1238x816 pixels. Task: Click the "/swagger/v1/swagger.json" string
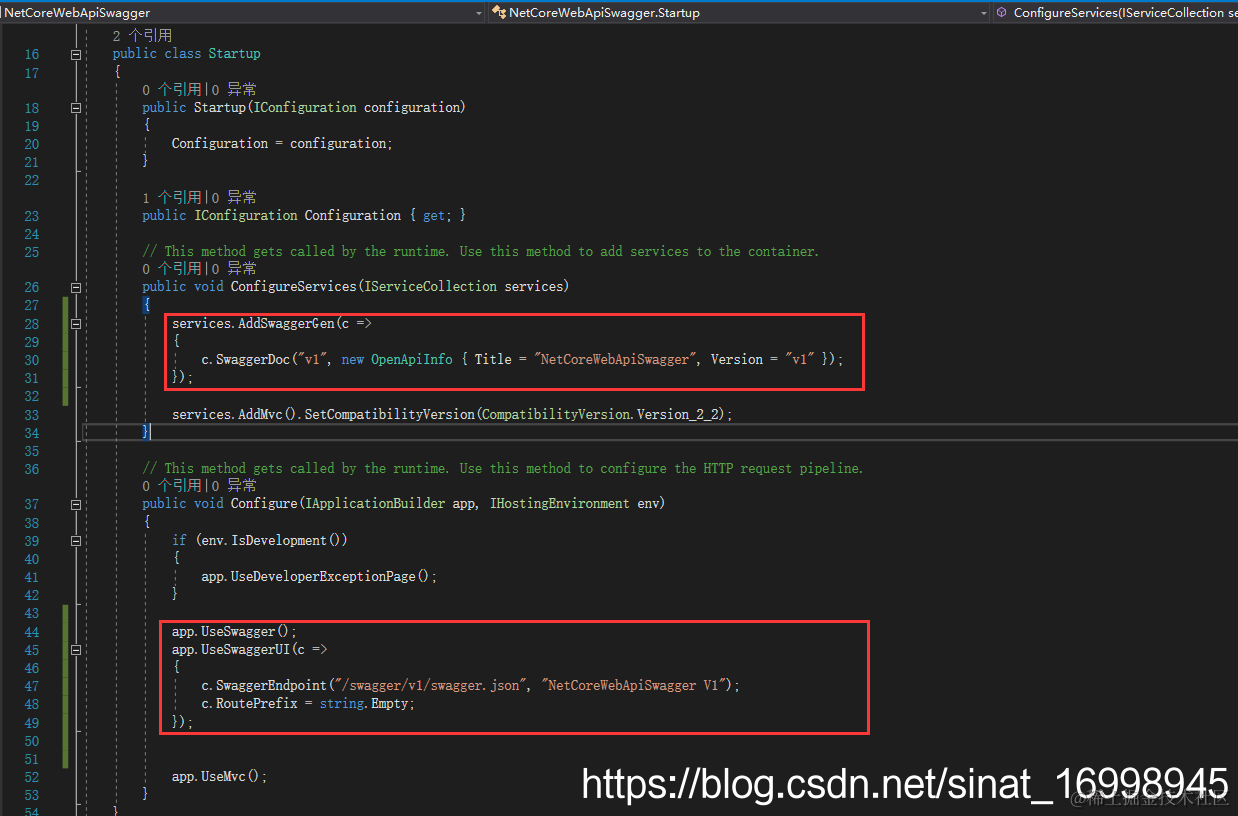431,686
